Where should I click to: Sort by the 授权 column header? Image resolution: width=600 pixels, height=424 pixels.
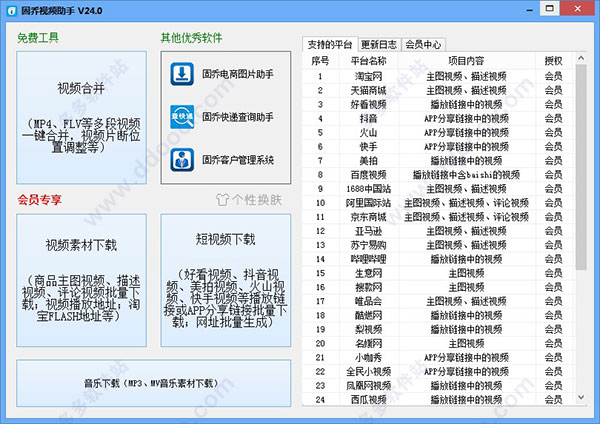coord(554,61)
